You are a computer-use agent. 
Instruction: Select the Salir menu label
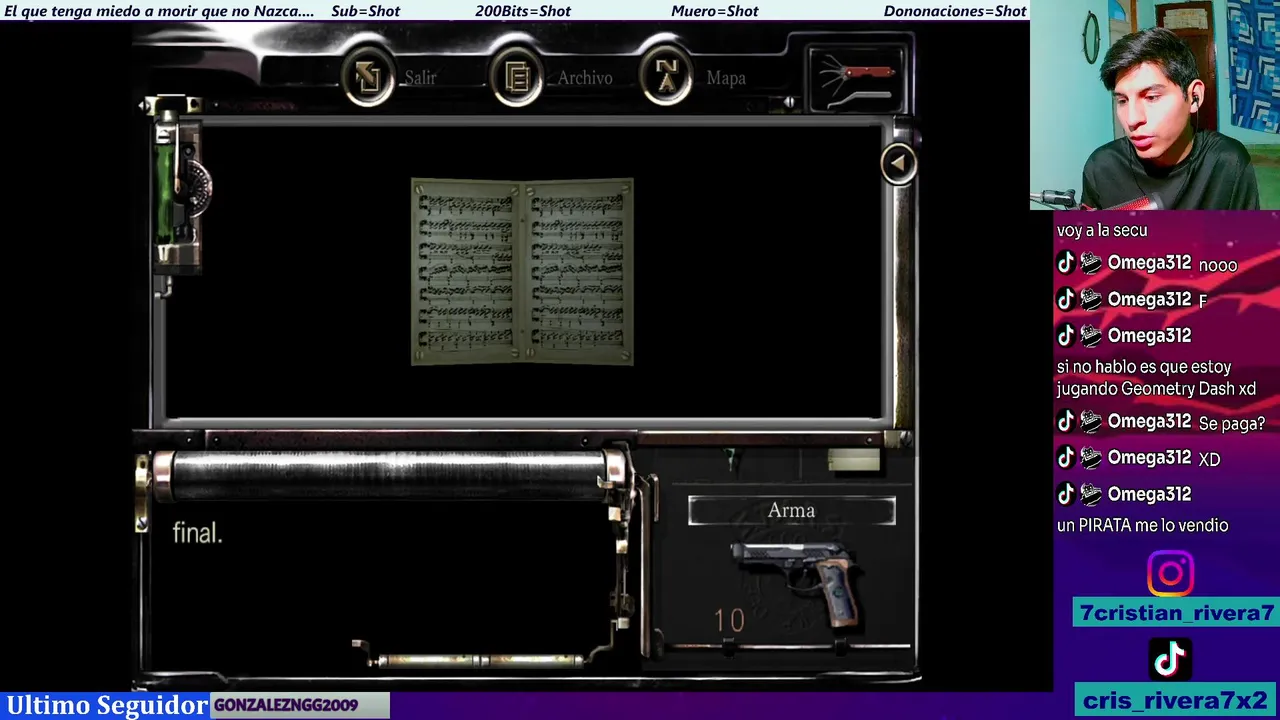coord(420,78)
